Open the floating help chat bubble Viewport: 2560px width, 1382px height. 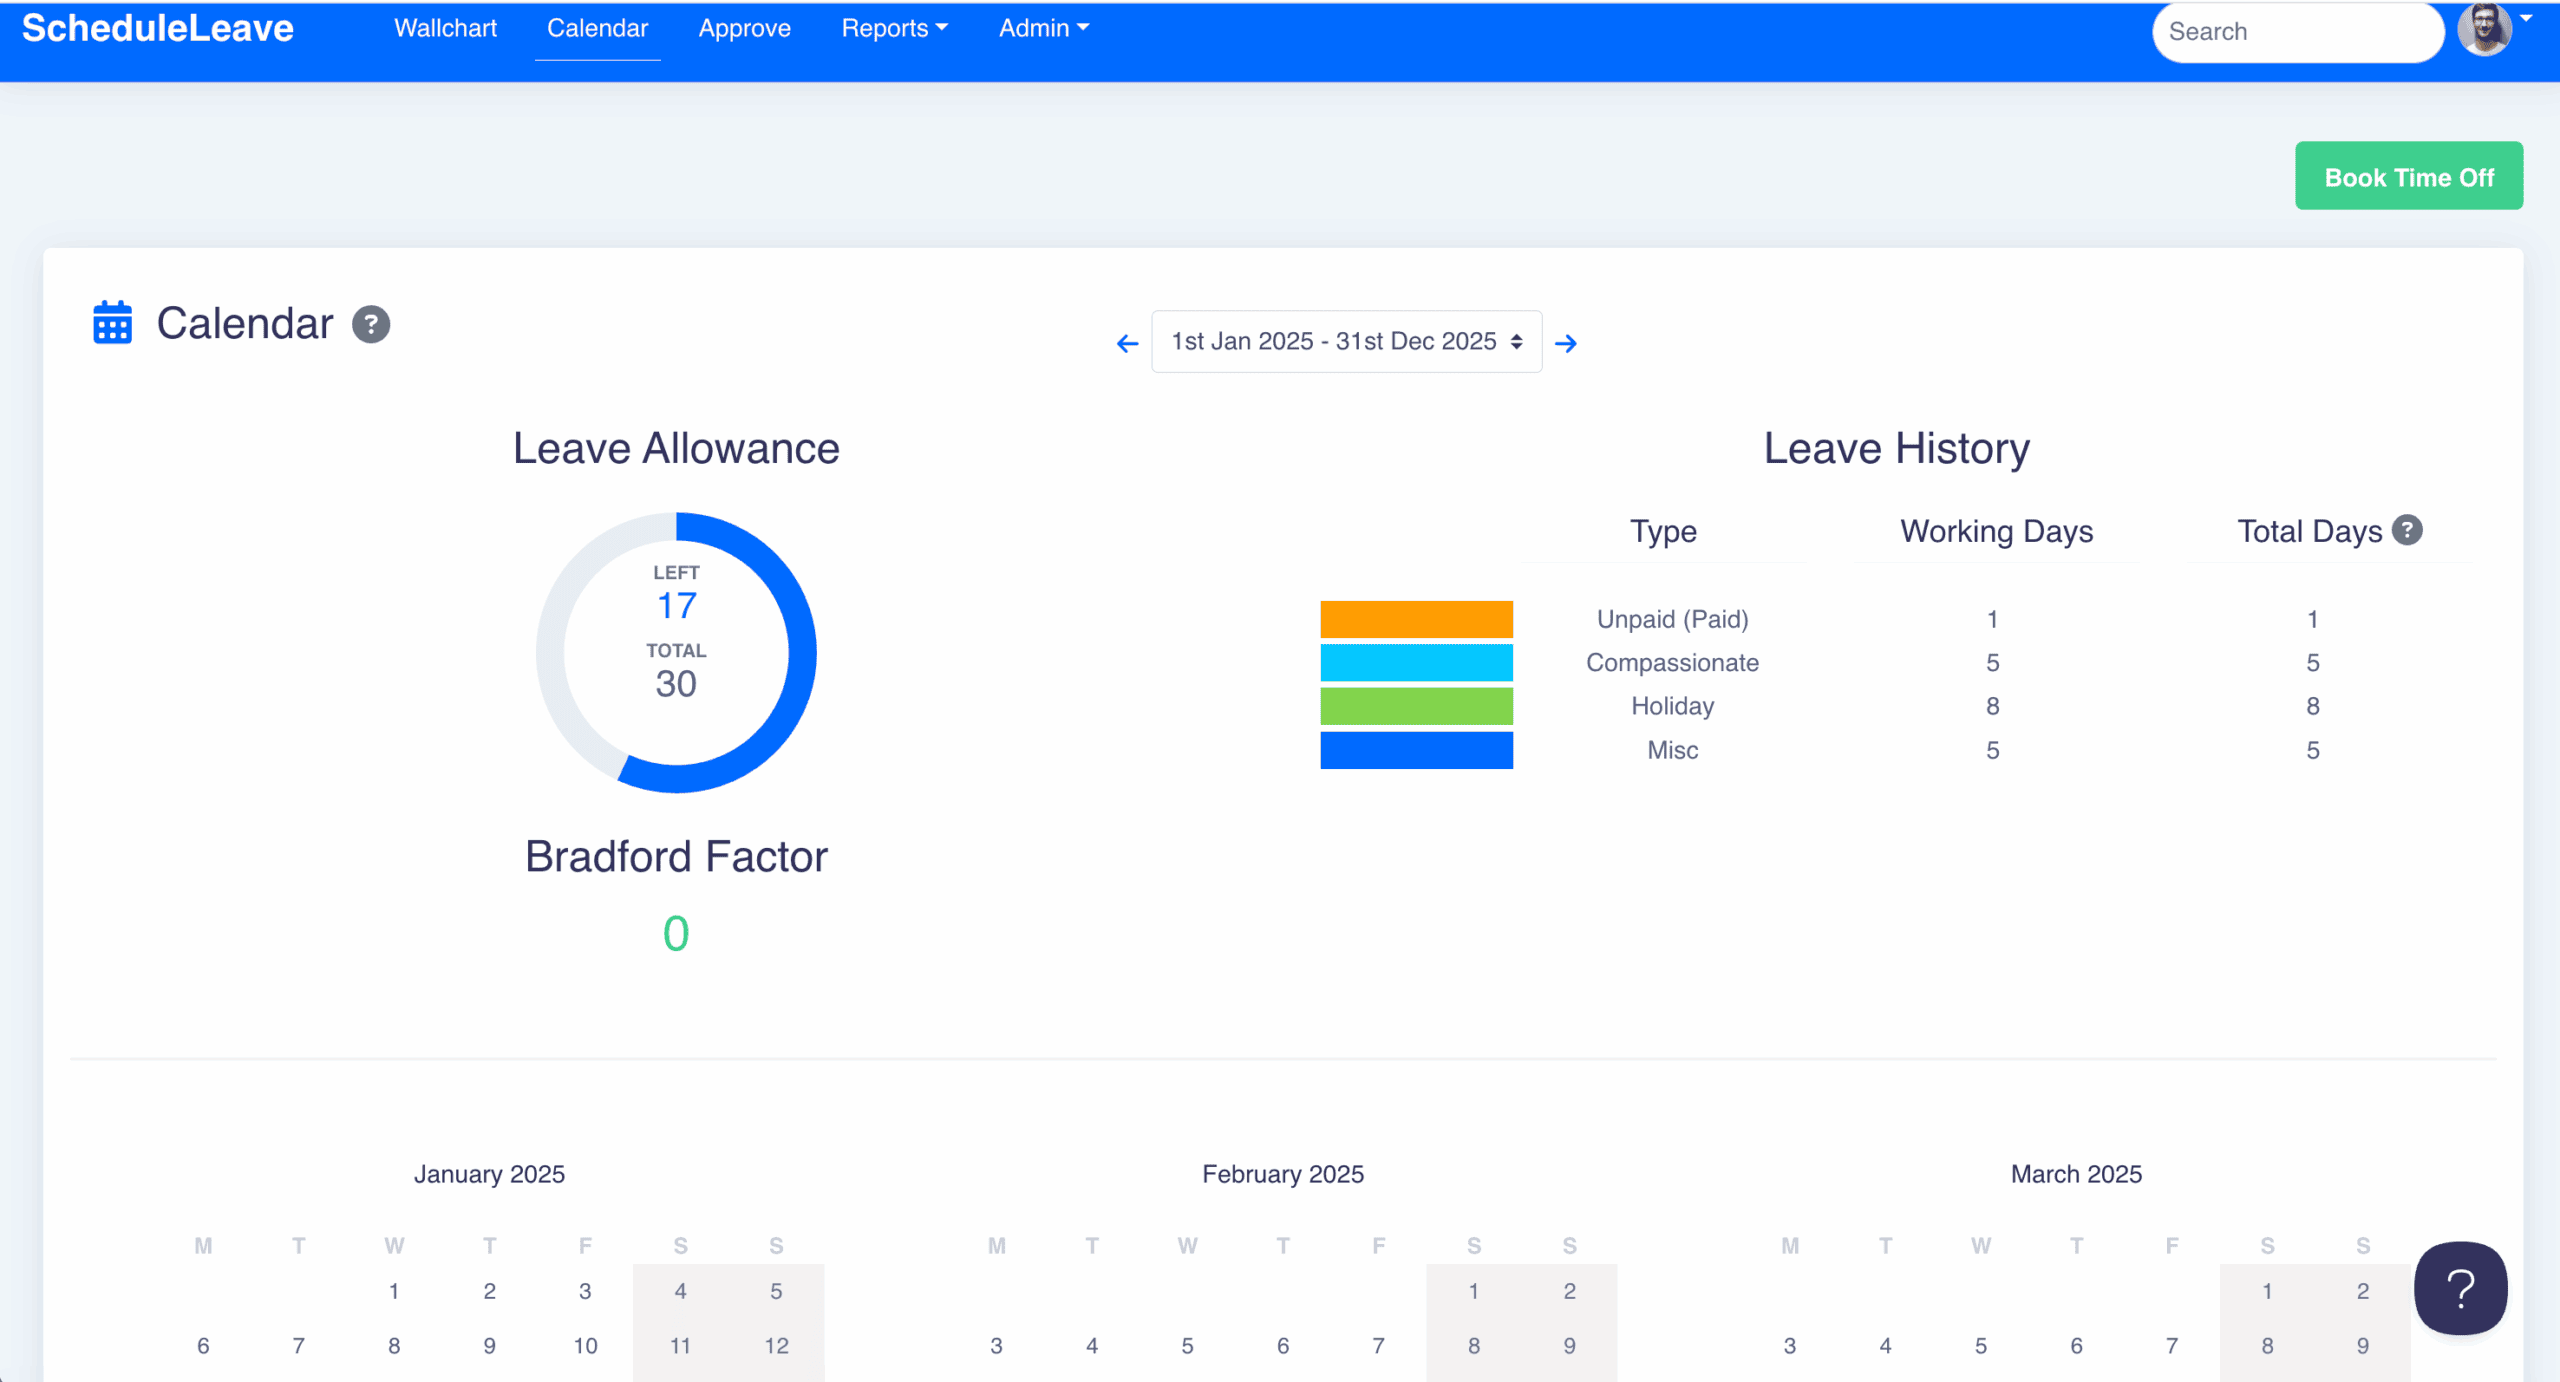point(2460,1288)
